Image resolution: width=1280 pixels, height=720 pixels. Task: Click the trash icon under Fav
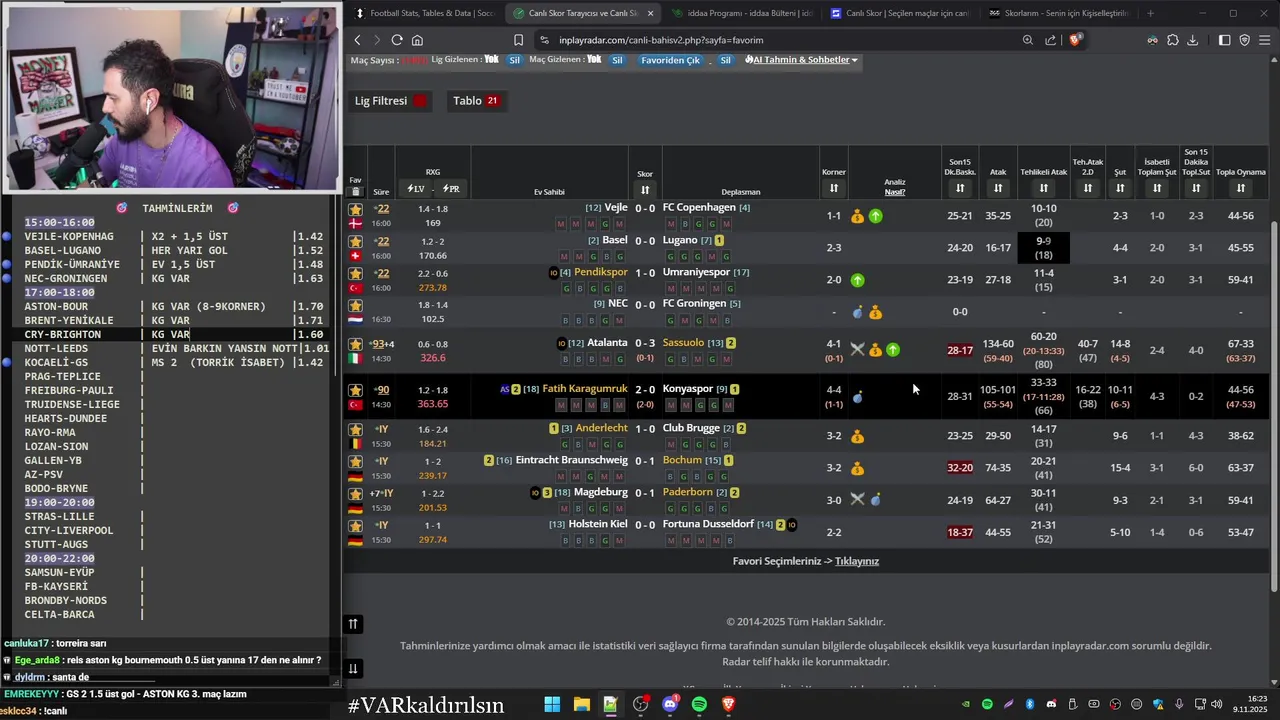pyautogui.click(x=355, y=190)
